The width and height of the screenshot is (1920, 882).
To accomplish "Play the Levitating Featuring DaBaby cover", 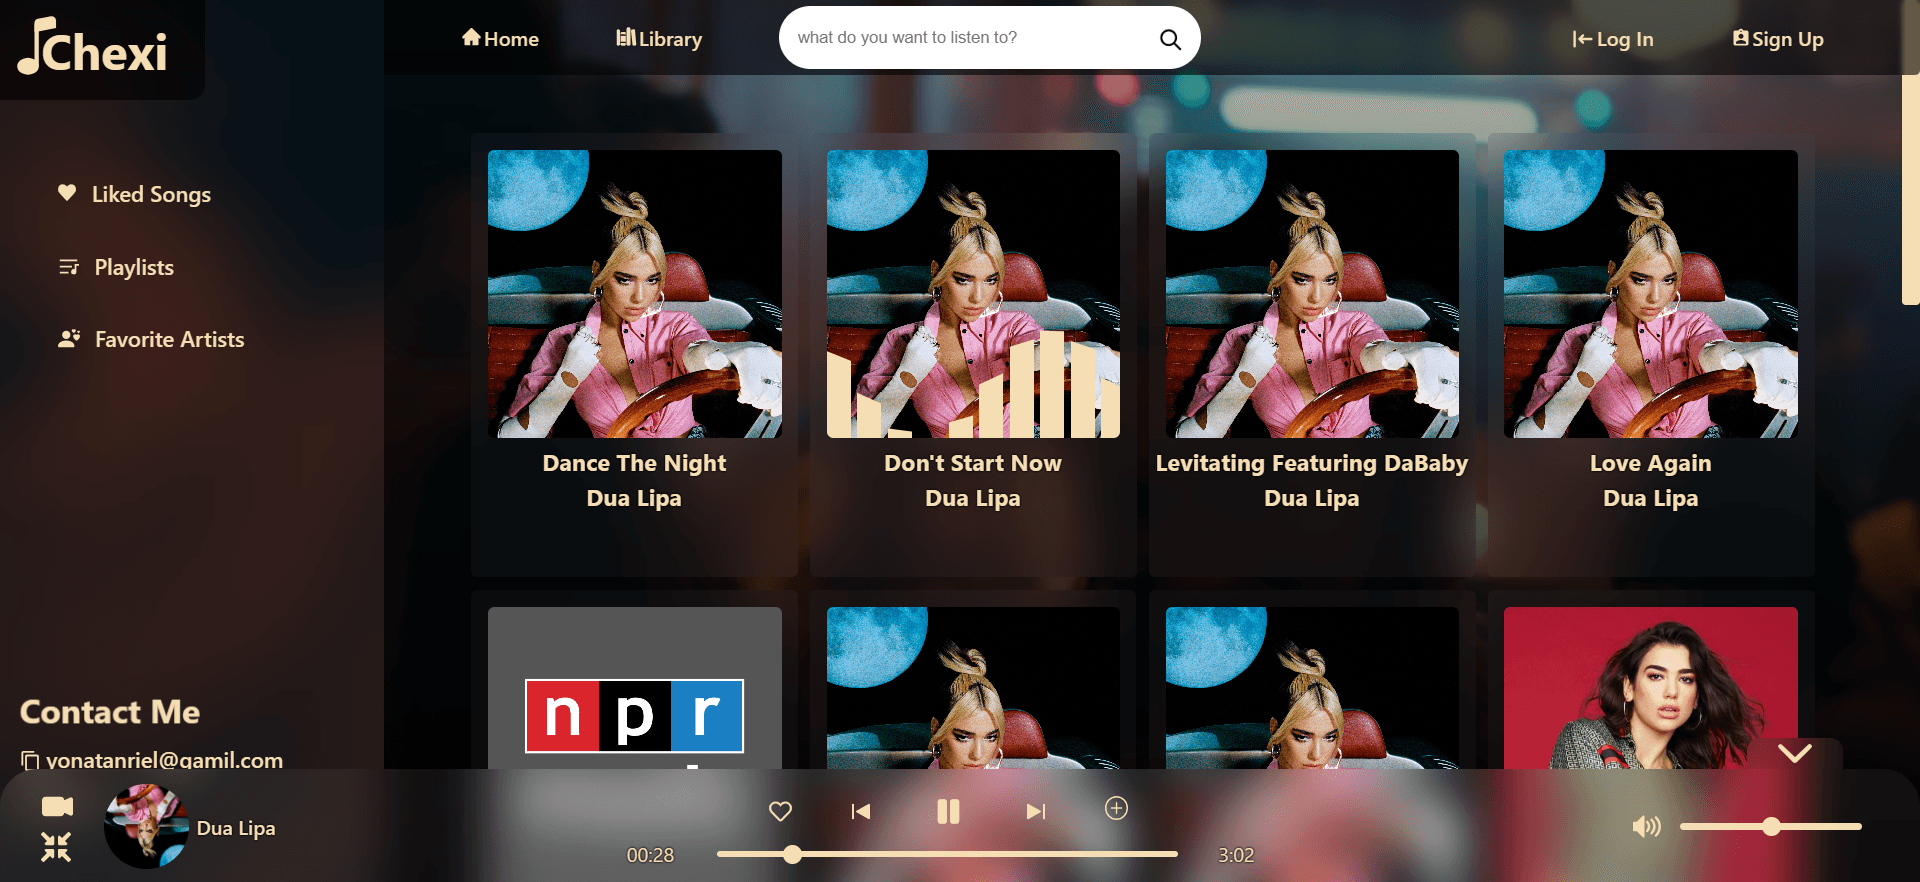I will (x=1312, y=294).
